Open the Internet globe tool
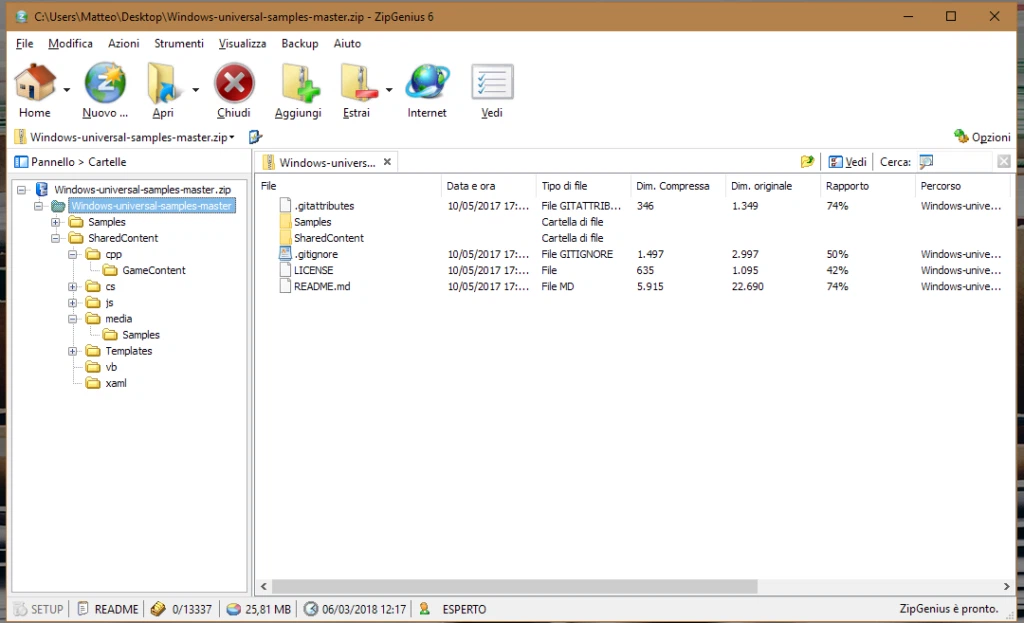The image size is (1024, 623). click(427, 84)
